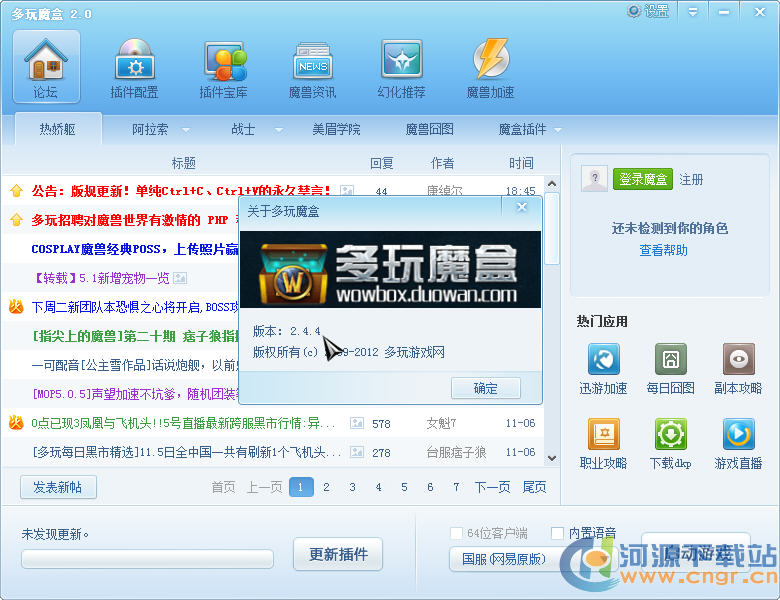Go to 下一页 next page
This screenshot has width=780, height=600.
point(492,487)
